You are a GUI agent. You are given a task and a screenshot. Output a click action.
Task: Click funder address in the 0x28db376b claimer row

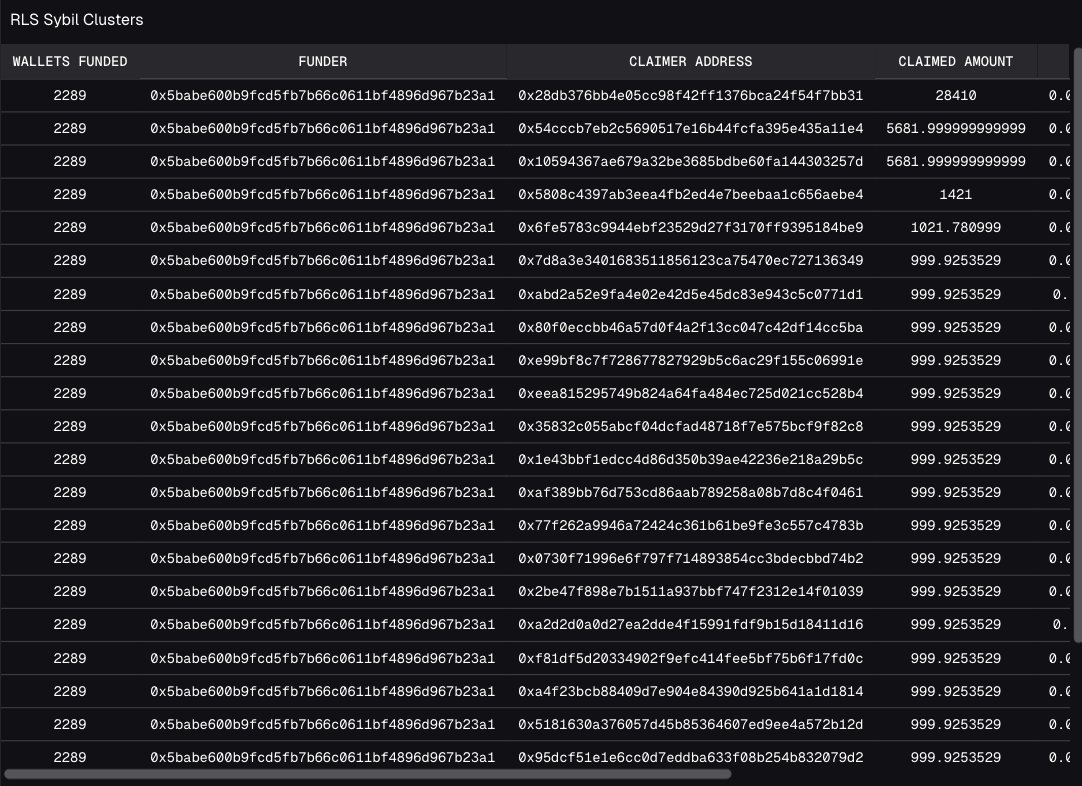[x=322, y=95]
